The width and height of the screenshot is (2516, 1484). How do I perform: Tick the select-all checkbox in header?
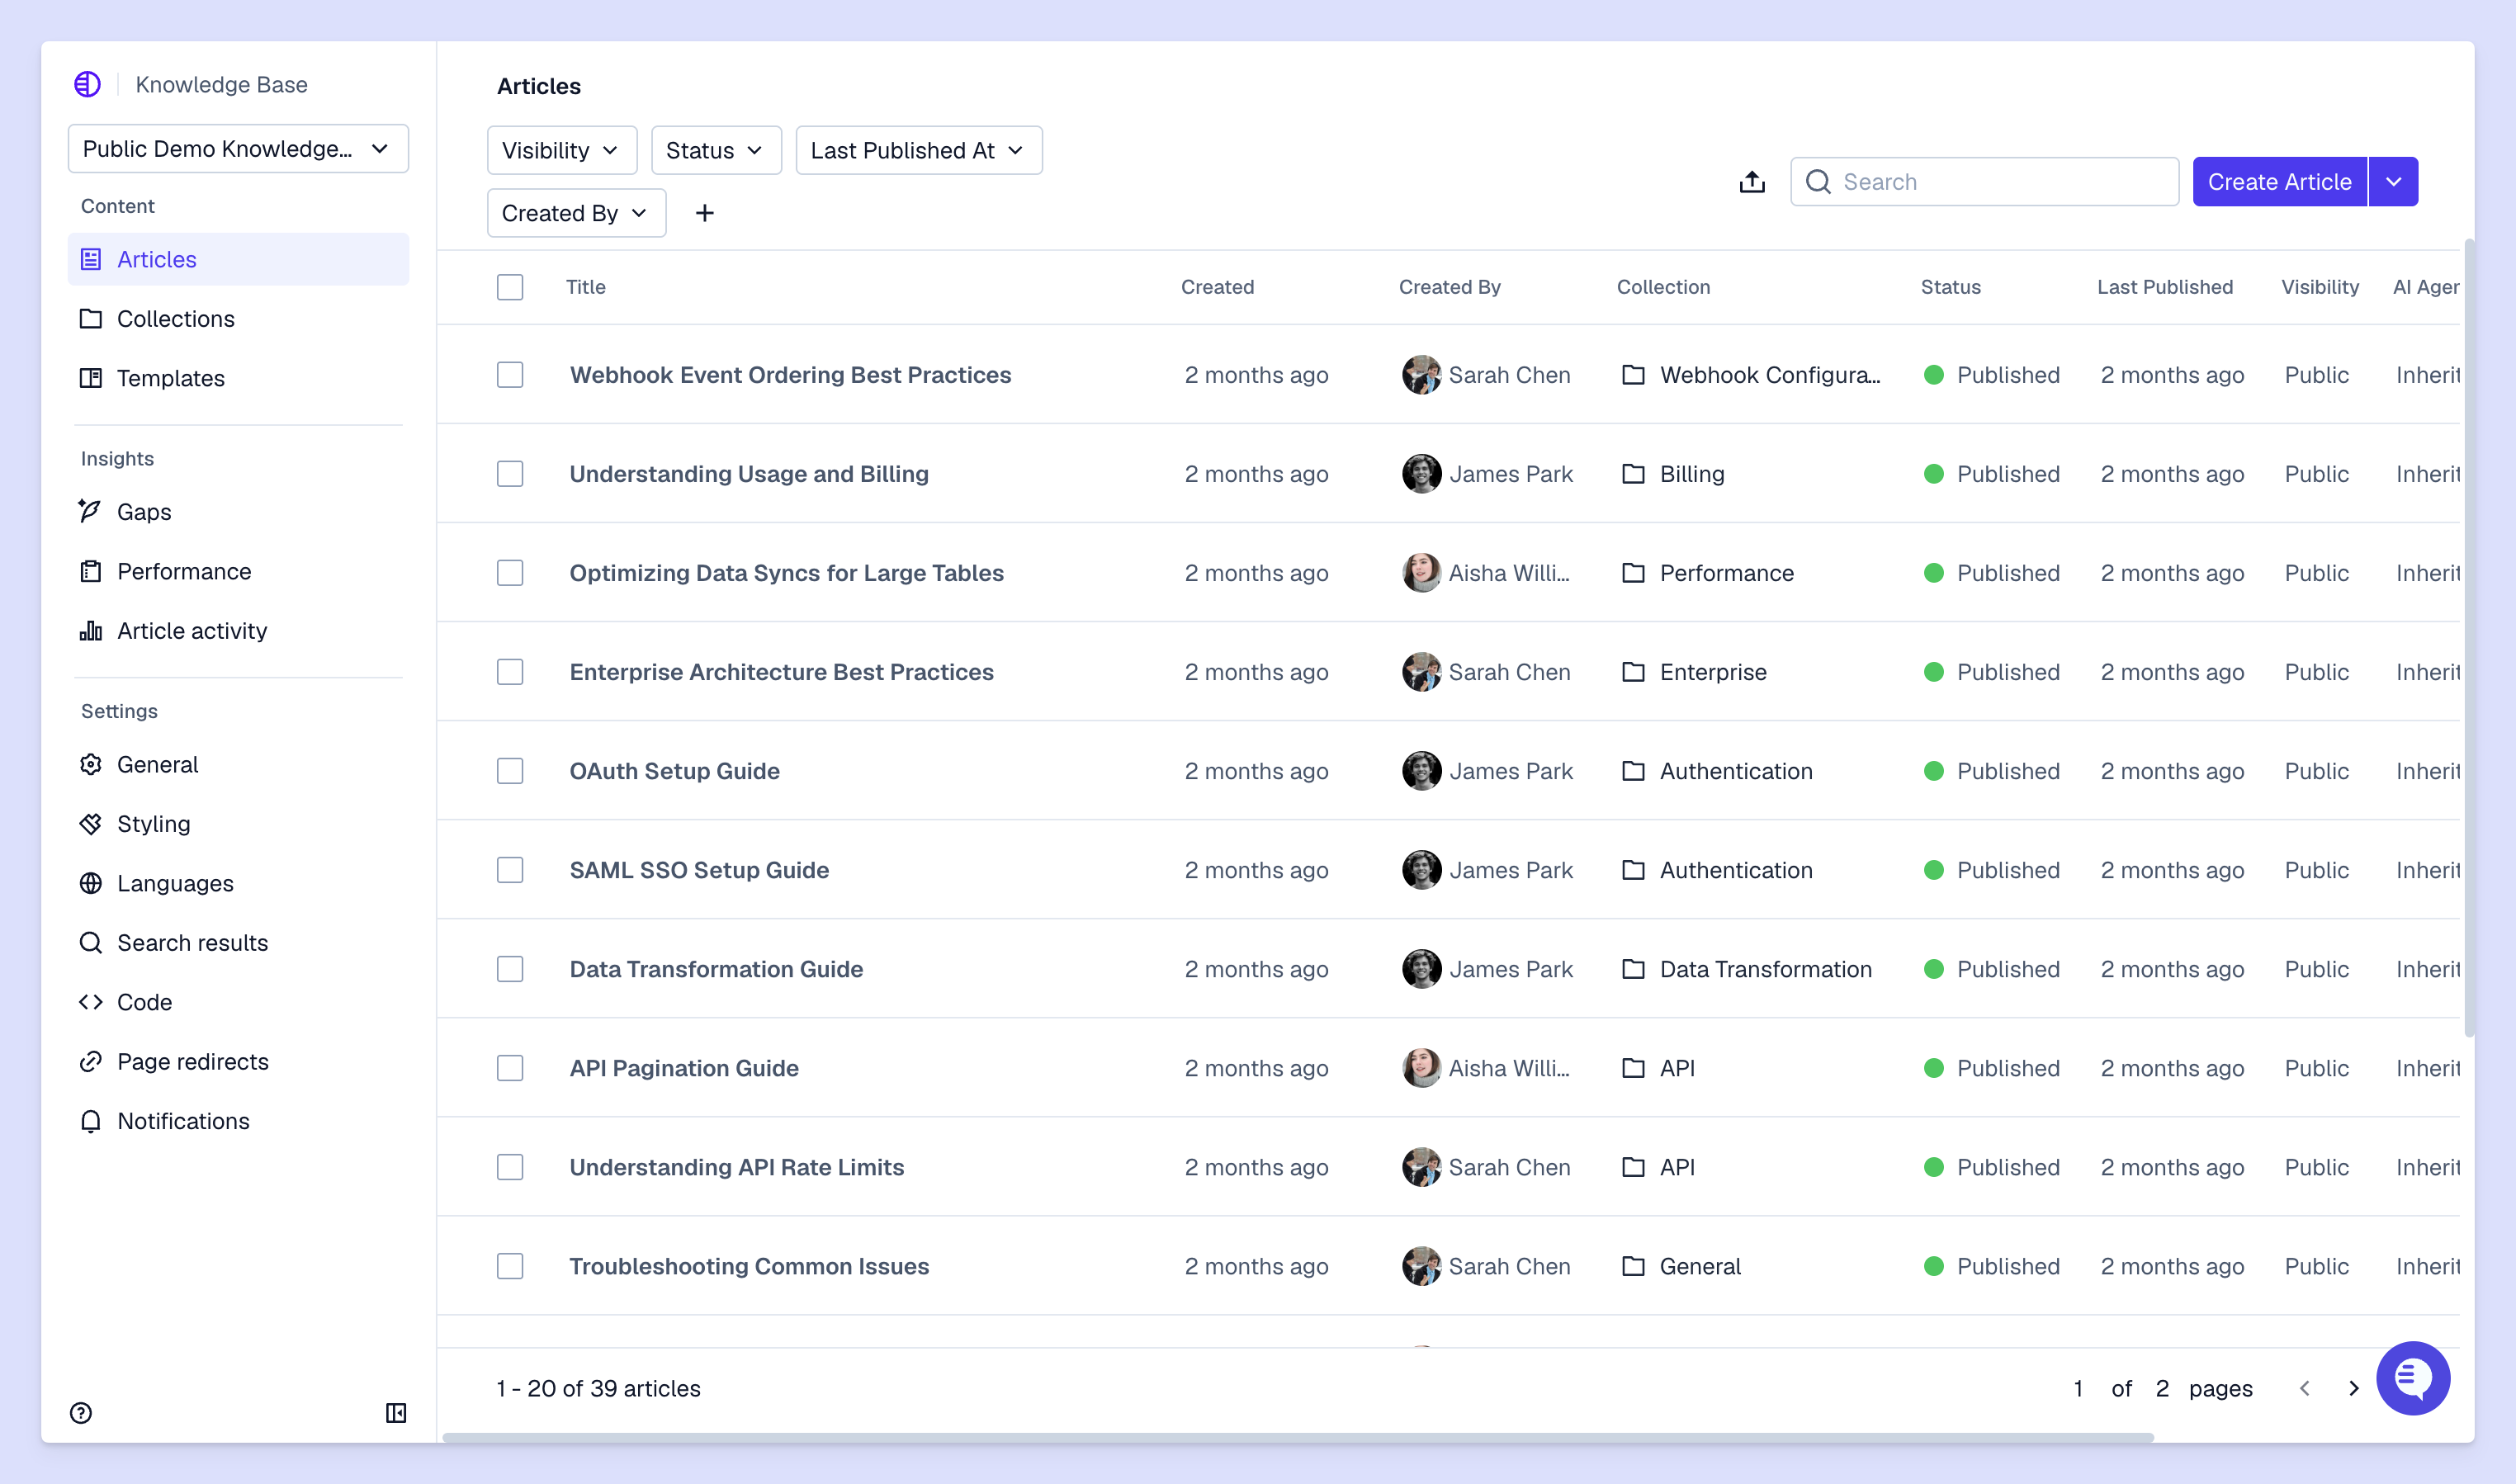tap(510, 287)
